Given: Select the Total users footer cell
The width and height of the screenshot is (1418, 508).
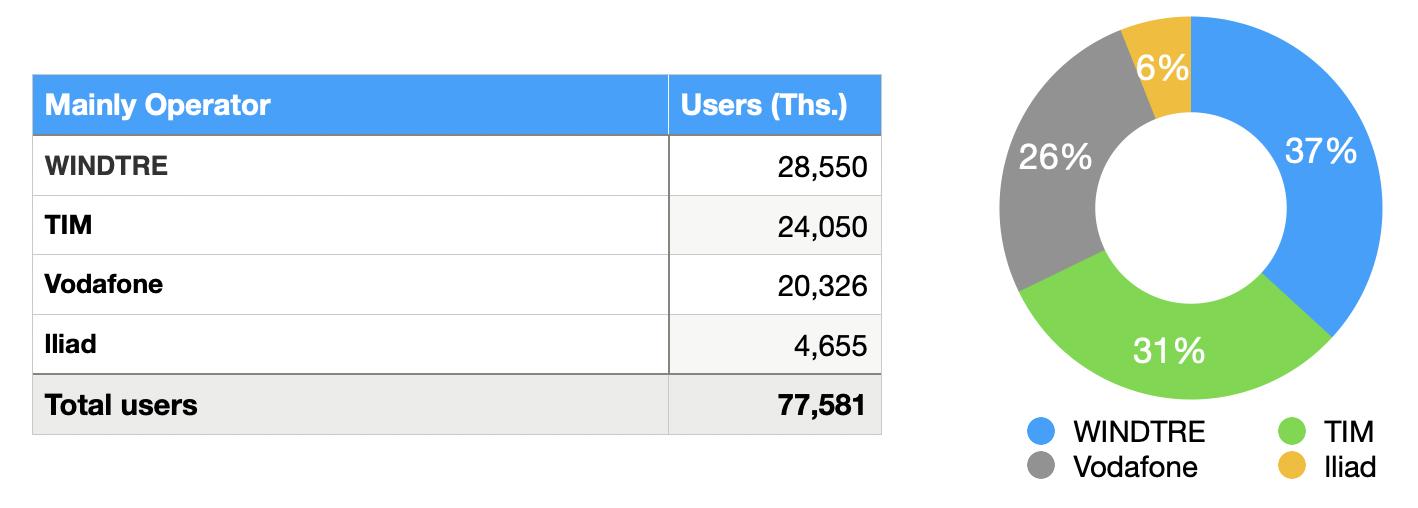Looking at the screenshot, I should [350, 405].
